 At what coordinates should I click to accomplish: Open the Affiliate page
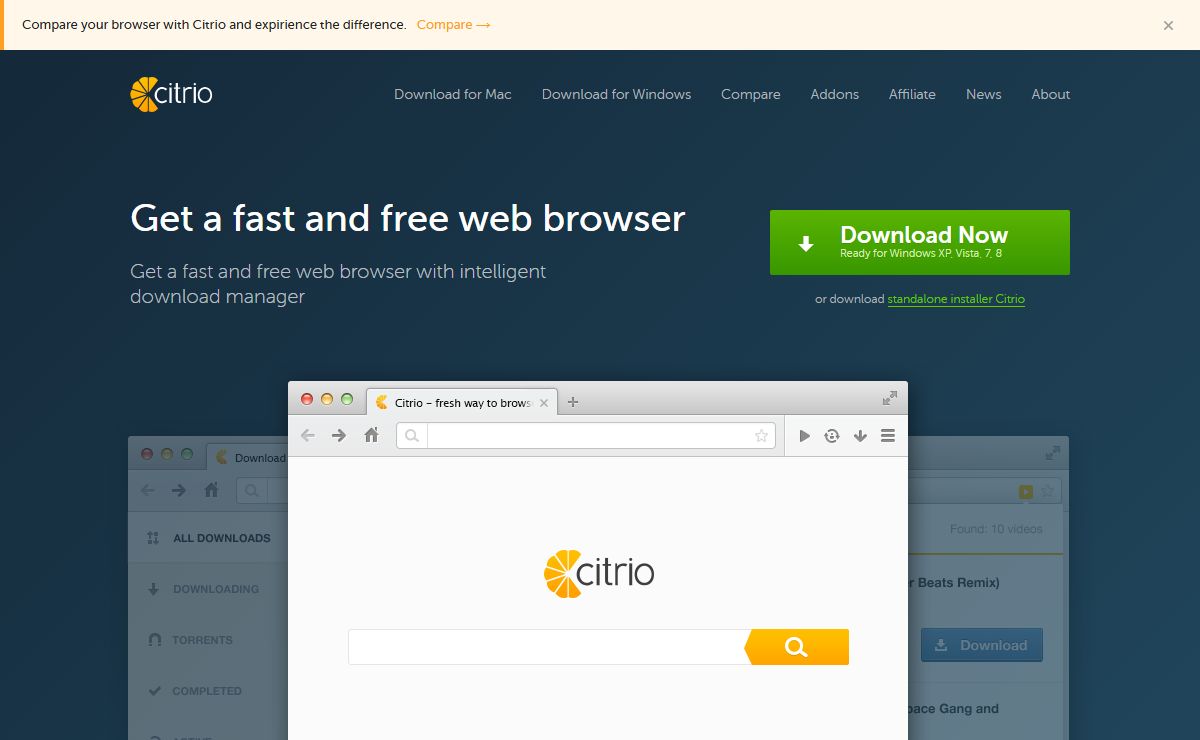coord(912,94)
